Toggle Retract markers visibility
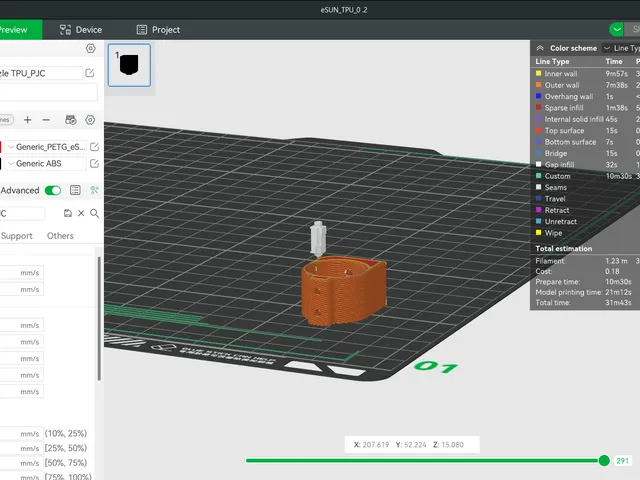Screen dimensions: 640x480 (538, 210)
